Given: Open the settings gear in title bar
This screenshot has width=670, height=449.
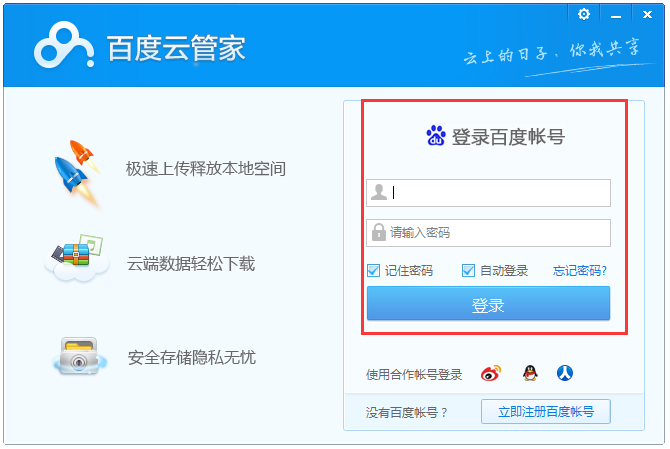Looking at the screenshot, I should pyautogui.click(x=584, y=15).
